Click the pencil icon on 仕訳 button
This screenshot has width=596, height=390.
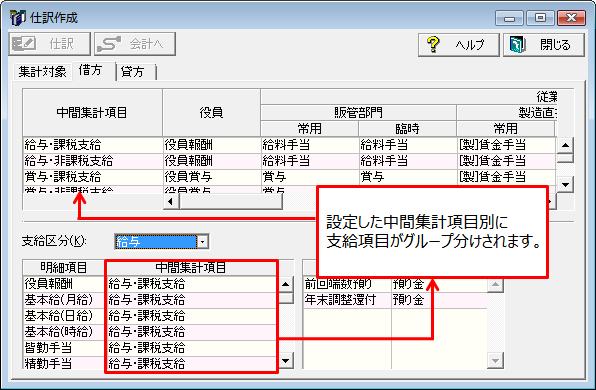24,44
